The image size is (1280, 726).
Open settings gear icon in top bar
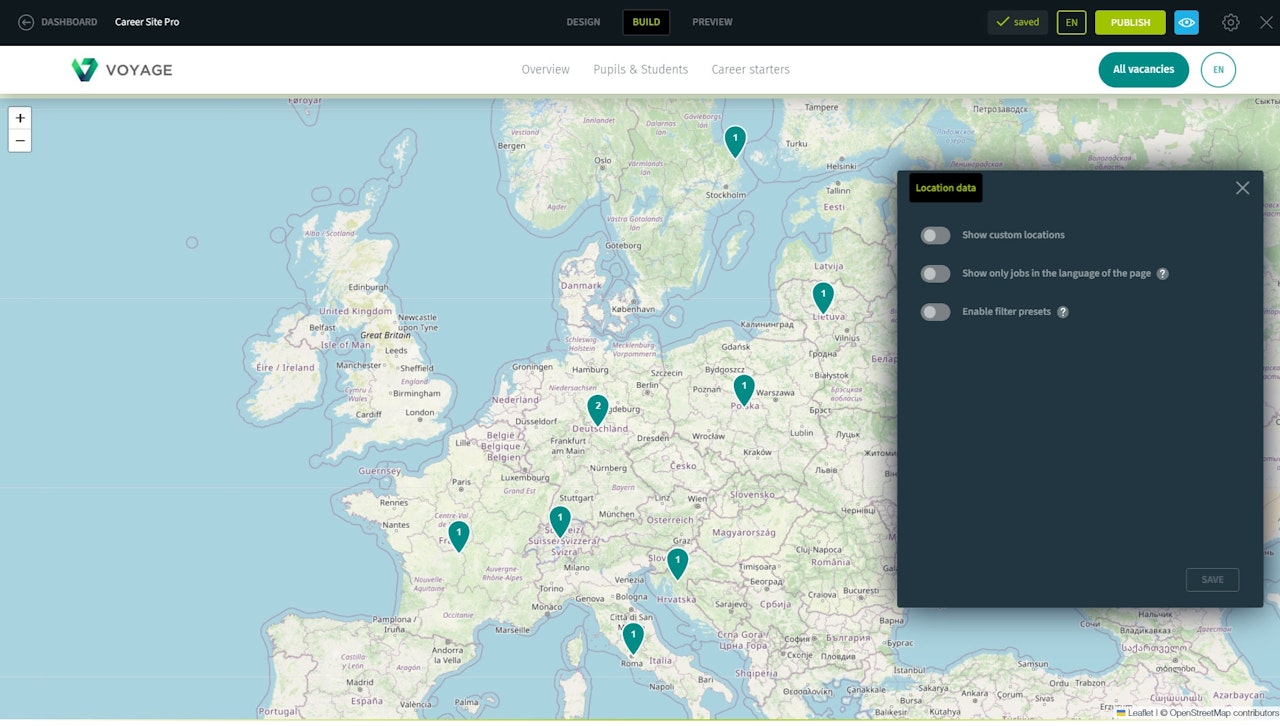1231,22
